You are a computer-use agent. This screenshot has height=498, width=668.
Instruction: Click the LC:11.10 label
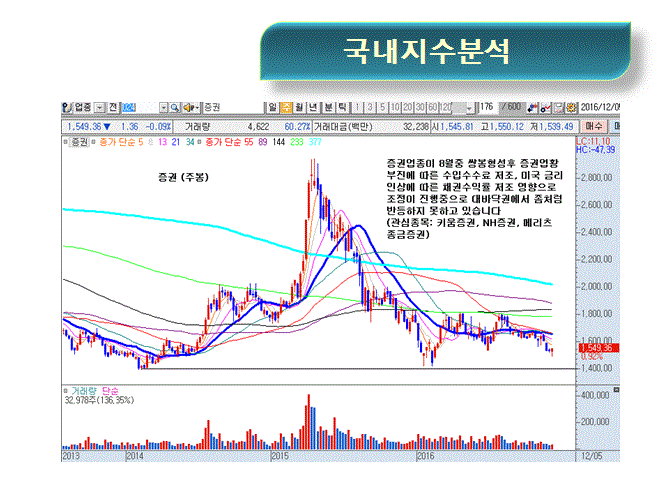pyautogui.click(x=593, y=141)
